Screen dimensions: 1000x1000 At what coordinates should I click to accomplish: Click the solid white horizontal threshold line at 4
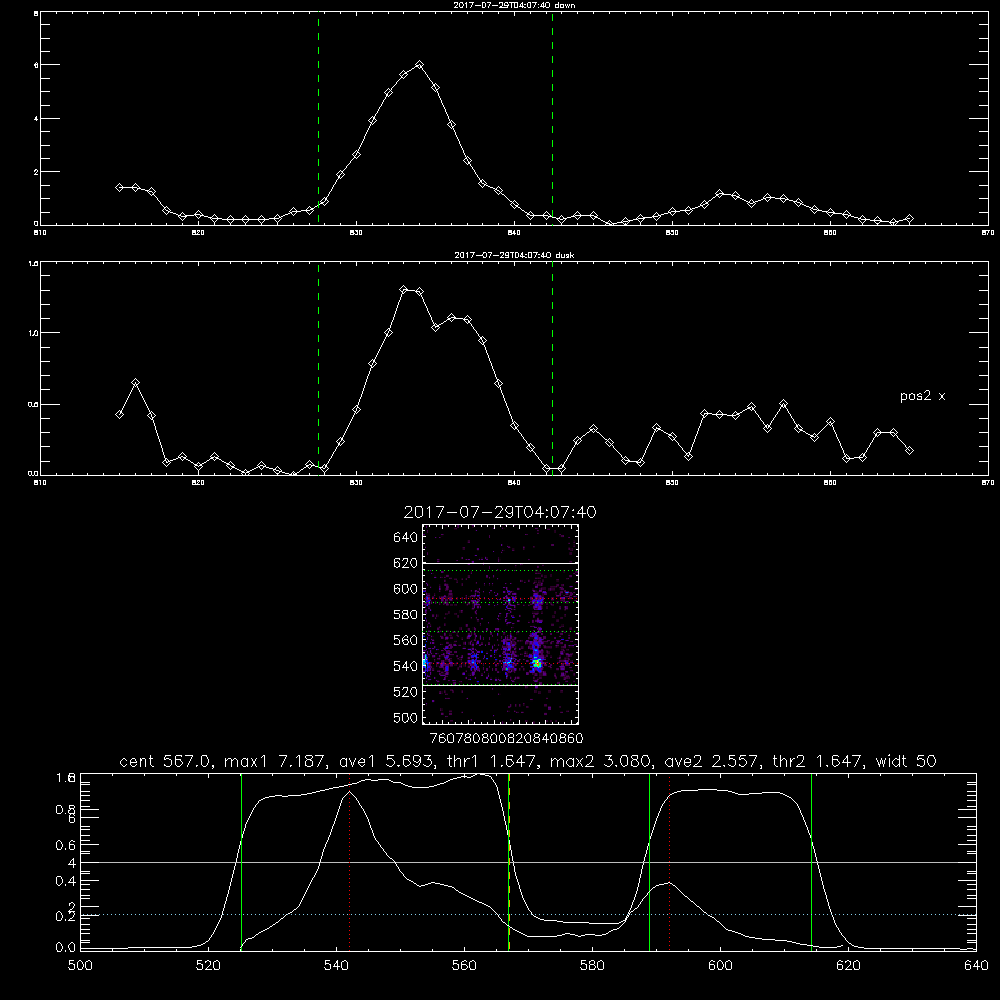click(x=528, y=862)
